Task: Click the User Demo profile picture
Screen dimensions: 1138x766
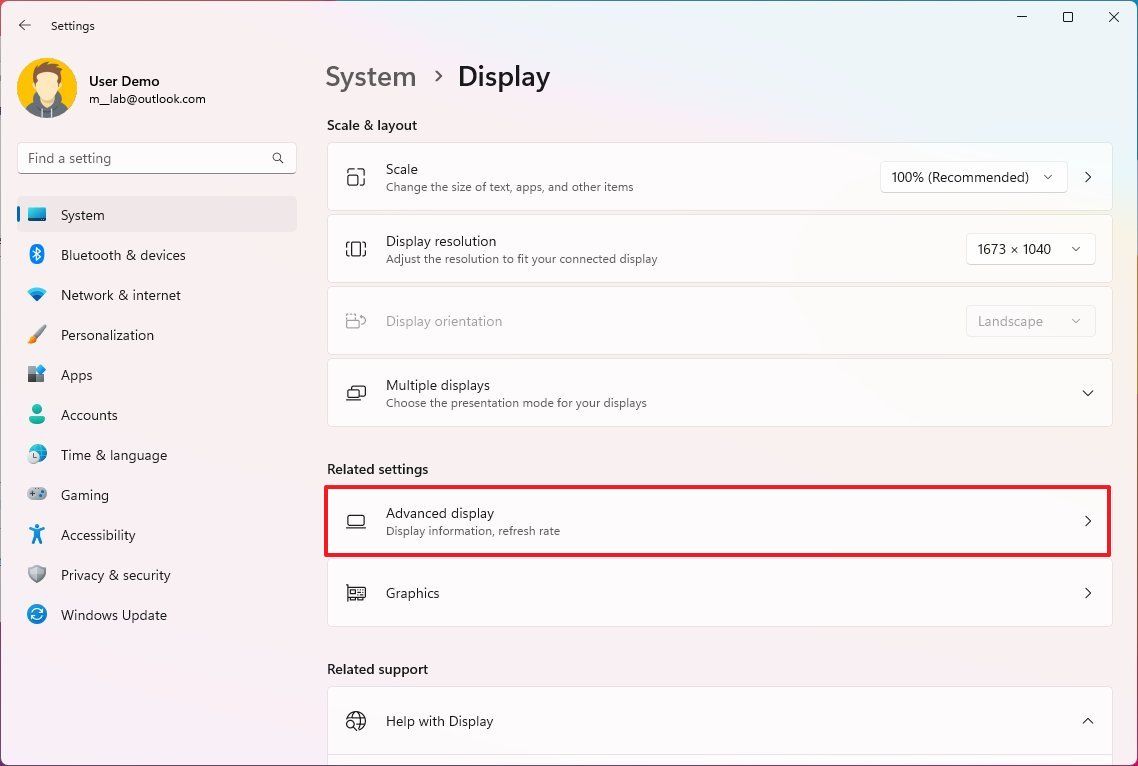Action: click(47, 88)
